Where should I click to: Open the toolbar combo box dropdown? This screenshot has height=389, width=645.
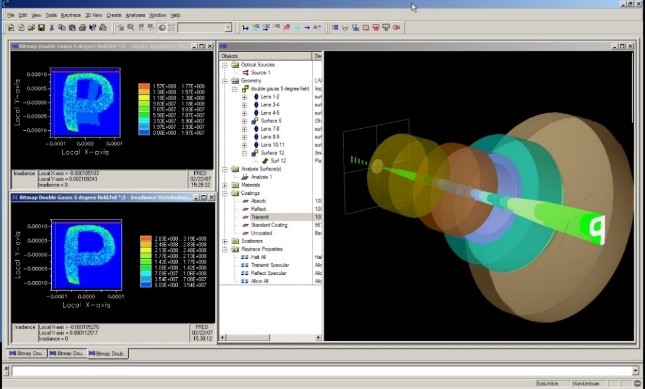228,28
